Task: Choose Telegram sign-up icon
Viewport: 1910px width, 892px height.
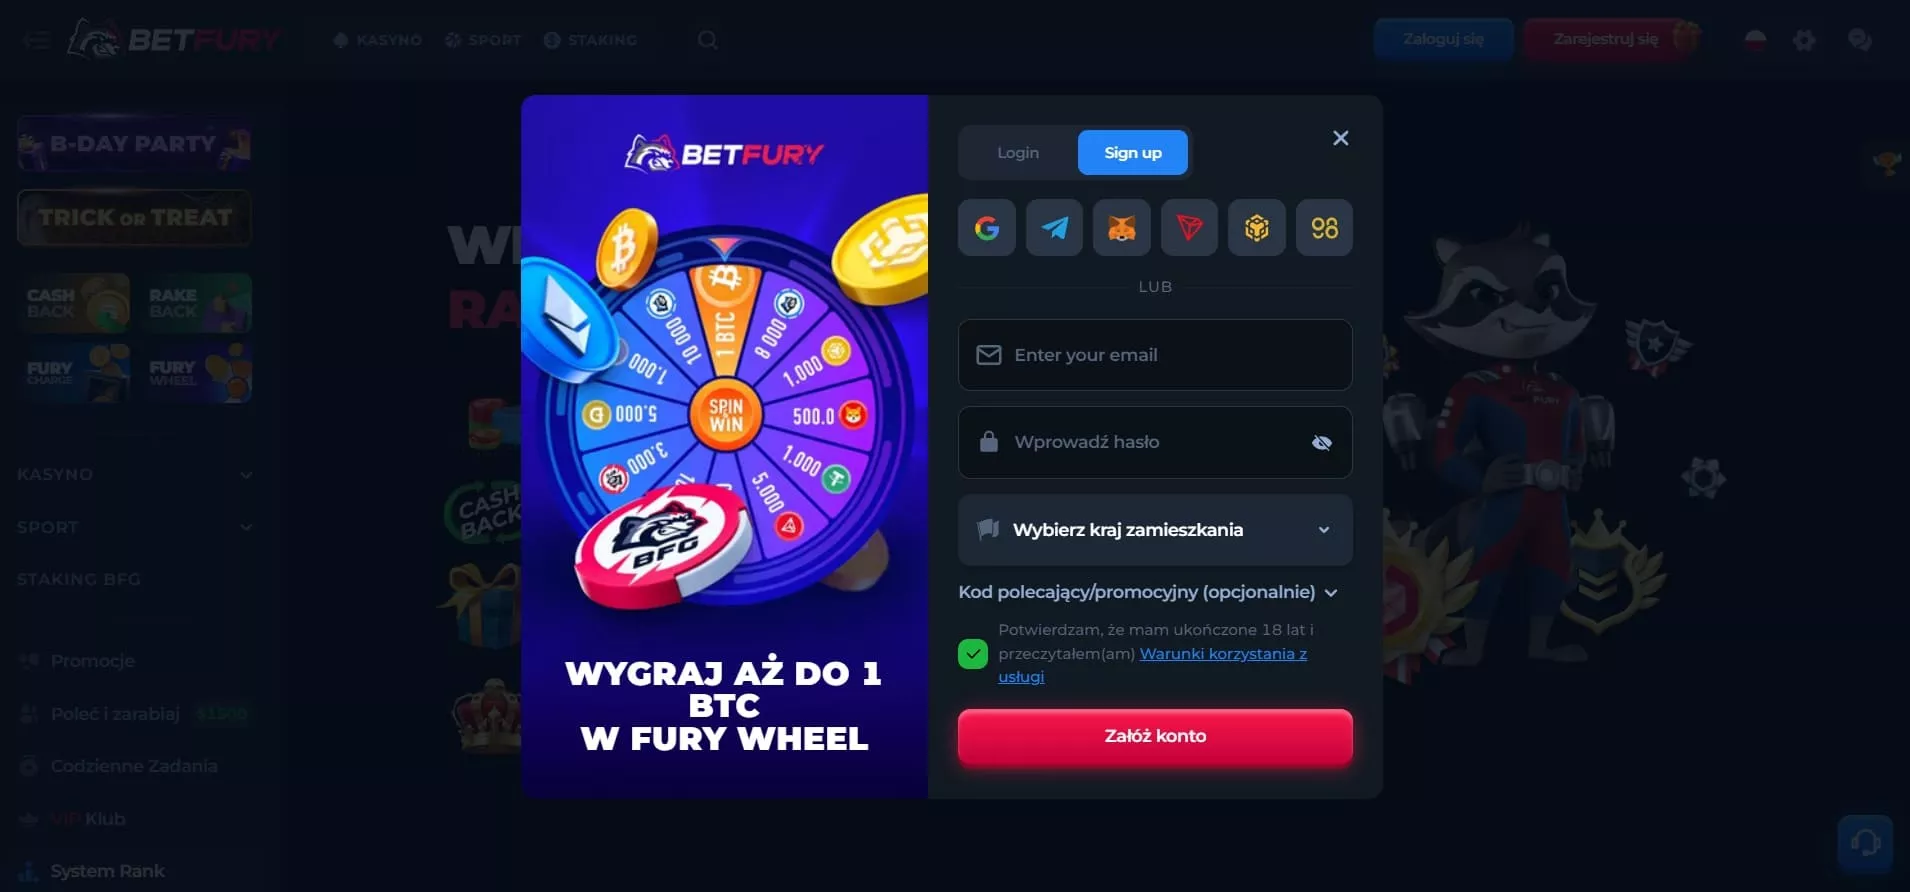Action: [1054, 228]
